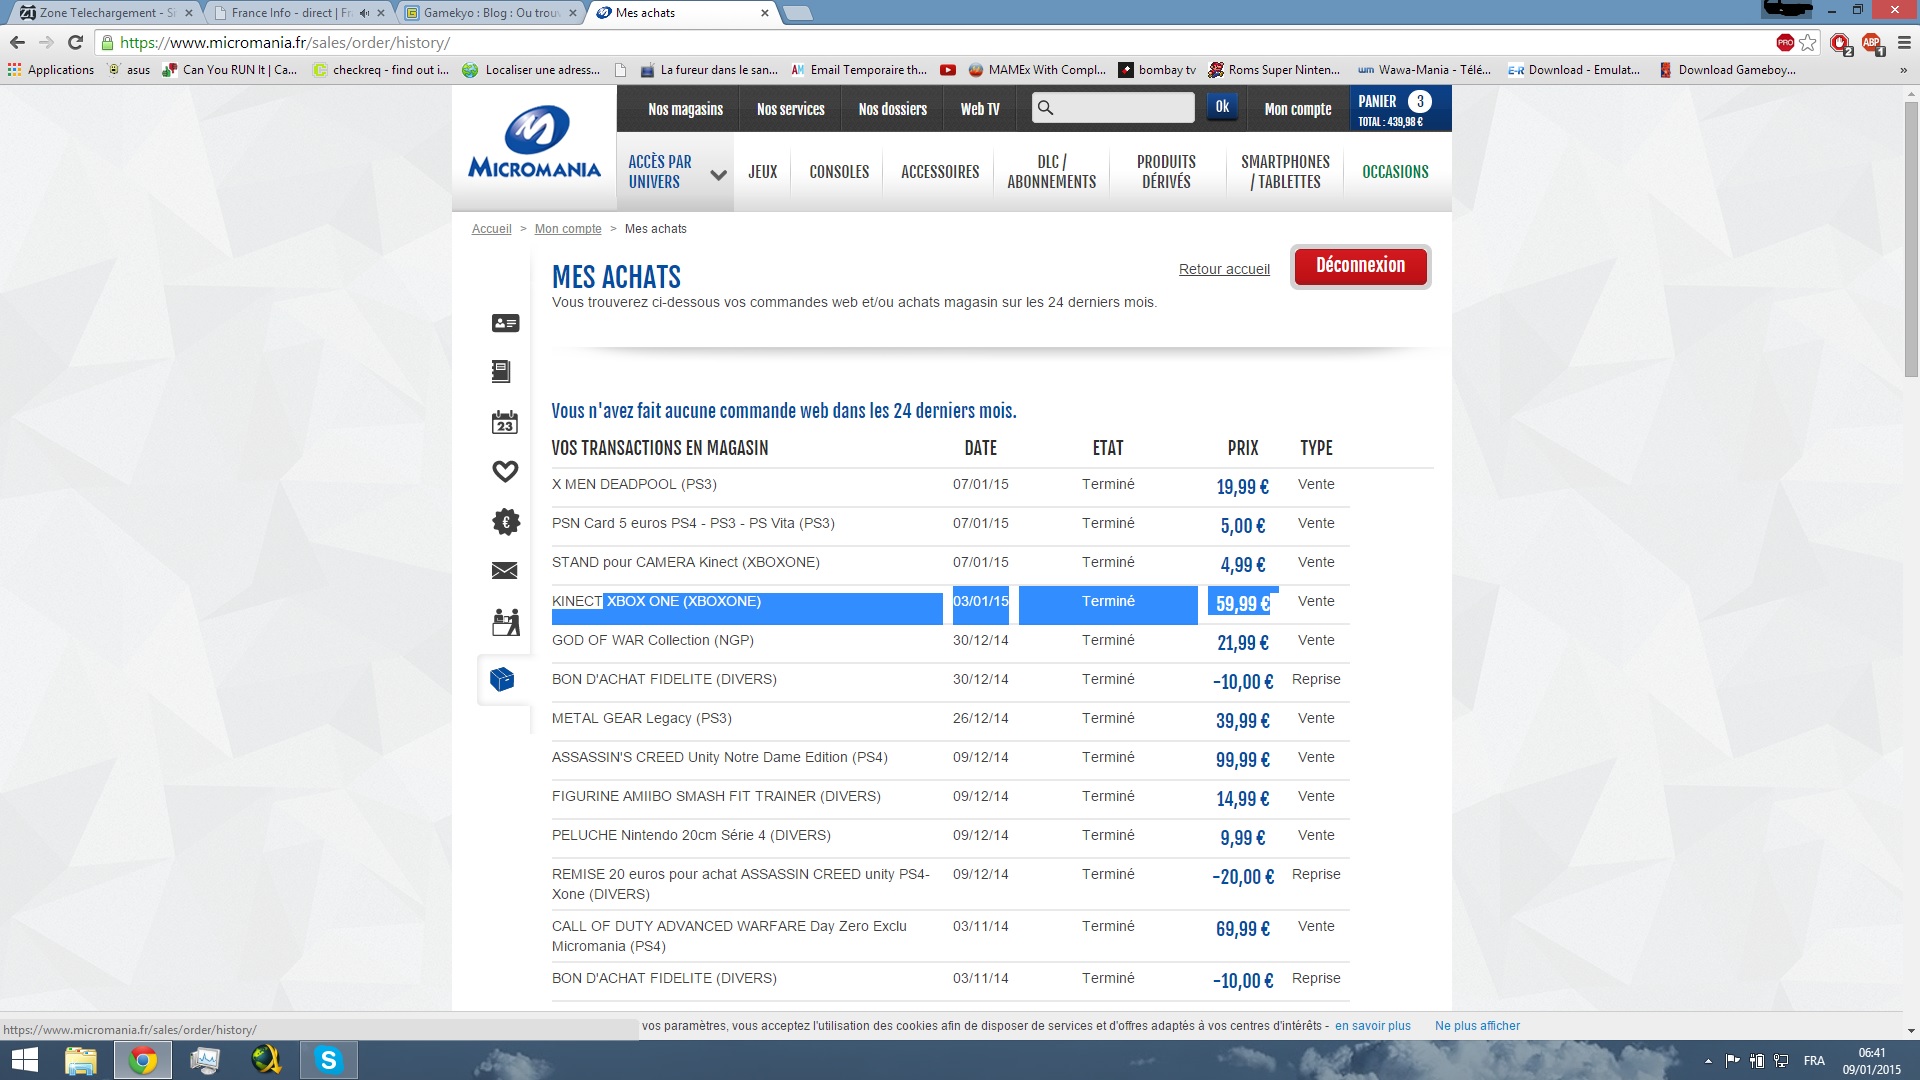This screenshot has width=1920, height=1080.
Task: Open the DLC / Abonnements category
Action: click(1052, 172)
